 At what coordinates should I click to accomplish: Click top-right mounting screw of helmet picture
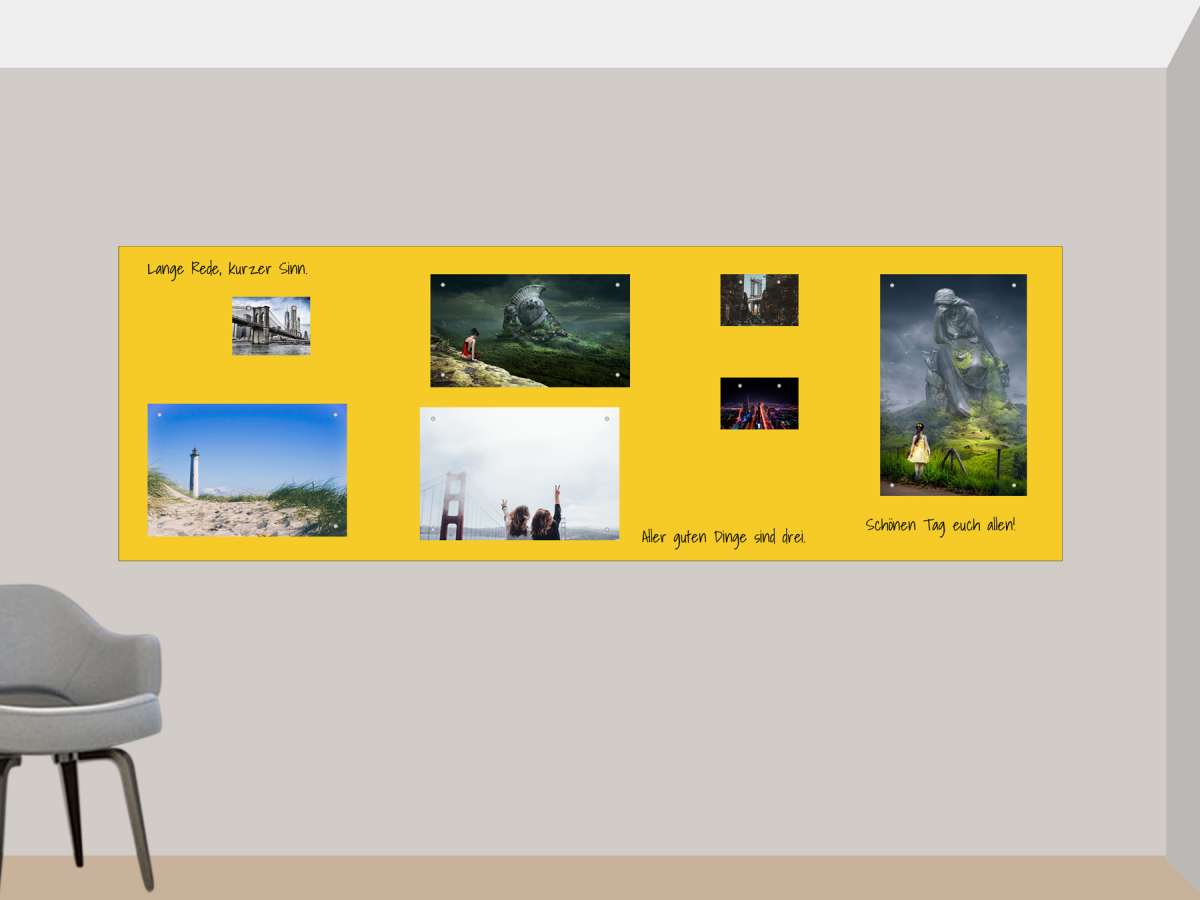coord(617,285)
